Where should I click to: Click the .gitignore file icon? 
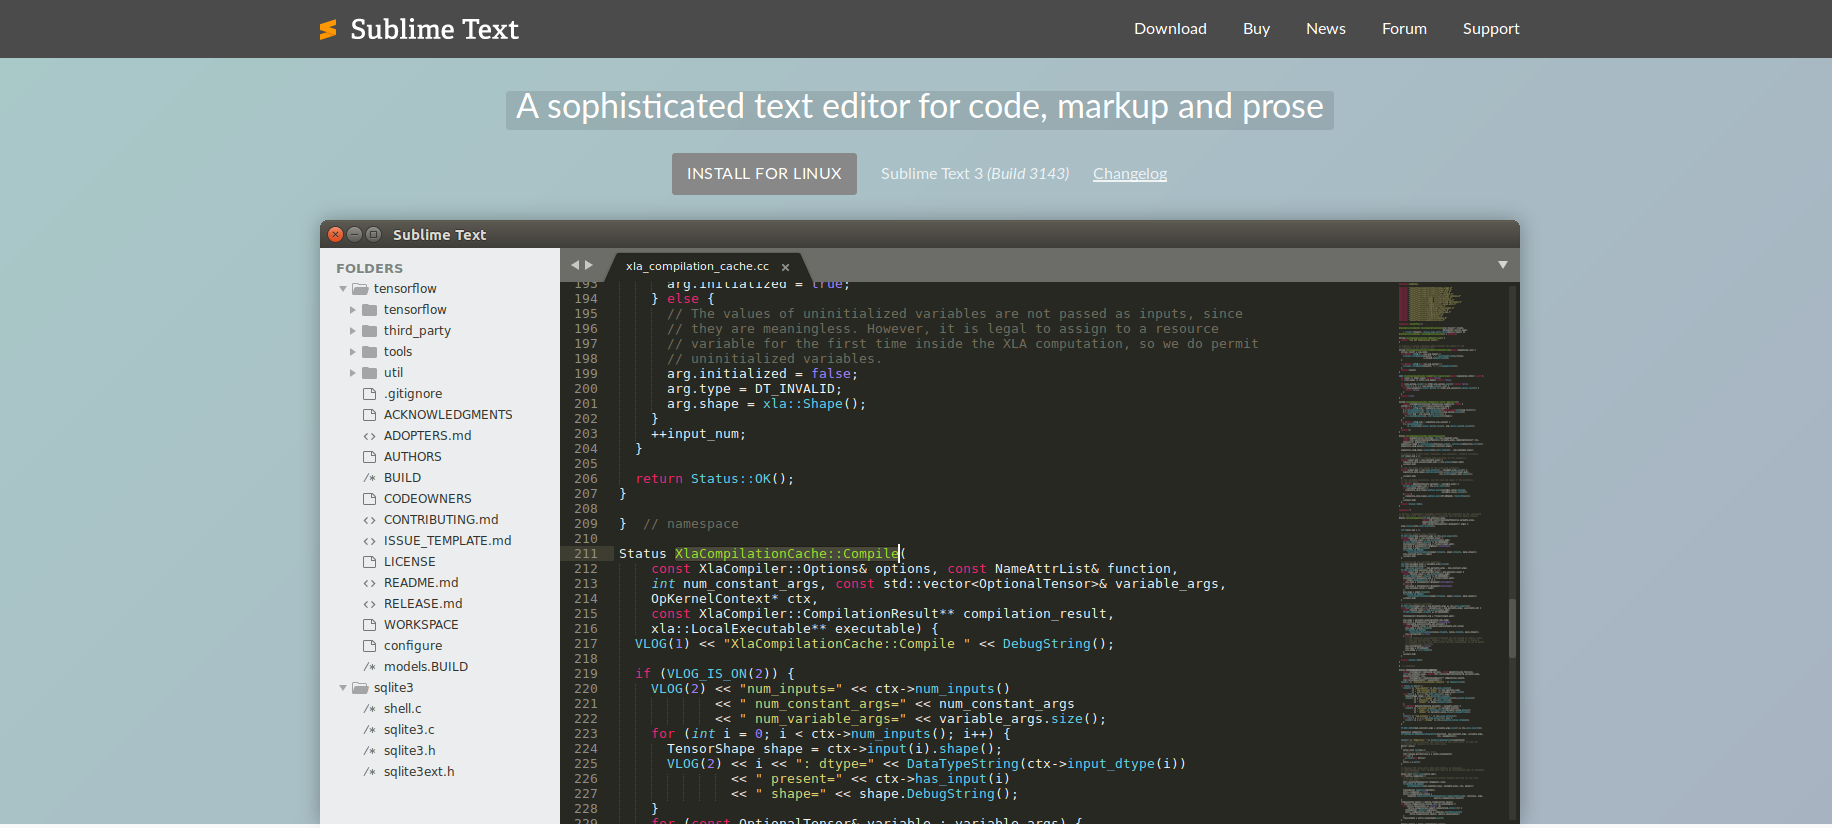tap(369, 394)
